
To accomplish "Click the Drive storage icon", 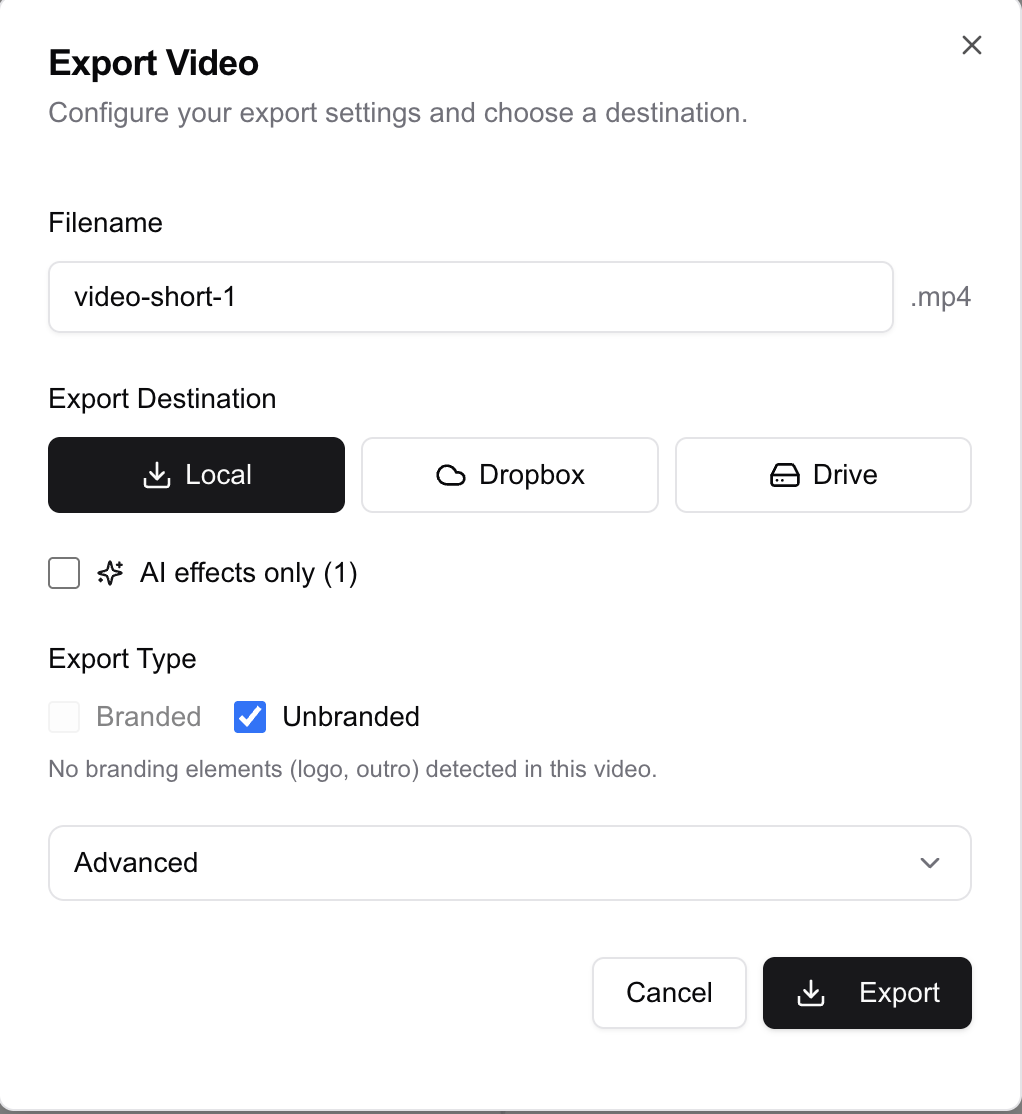I will tap(786, 474).
